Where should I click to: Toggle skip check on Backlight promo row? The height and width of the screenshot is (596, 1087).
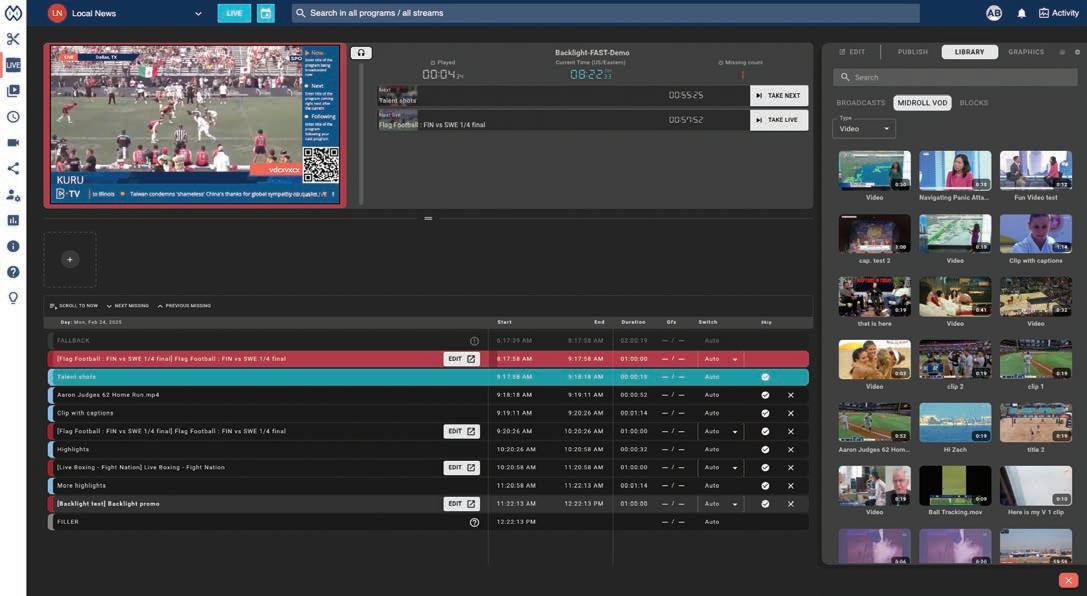tap(765, 504)
